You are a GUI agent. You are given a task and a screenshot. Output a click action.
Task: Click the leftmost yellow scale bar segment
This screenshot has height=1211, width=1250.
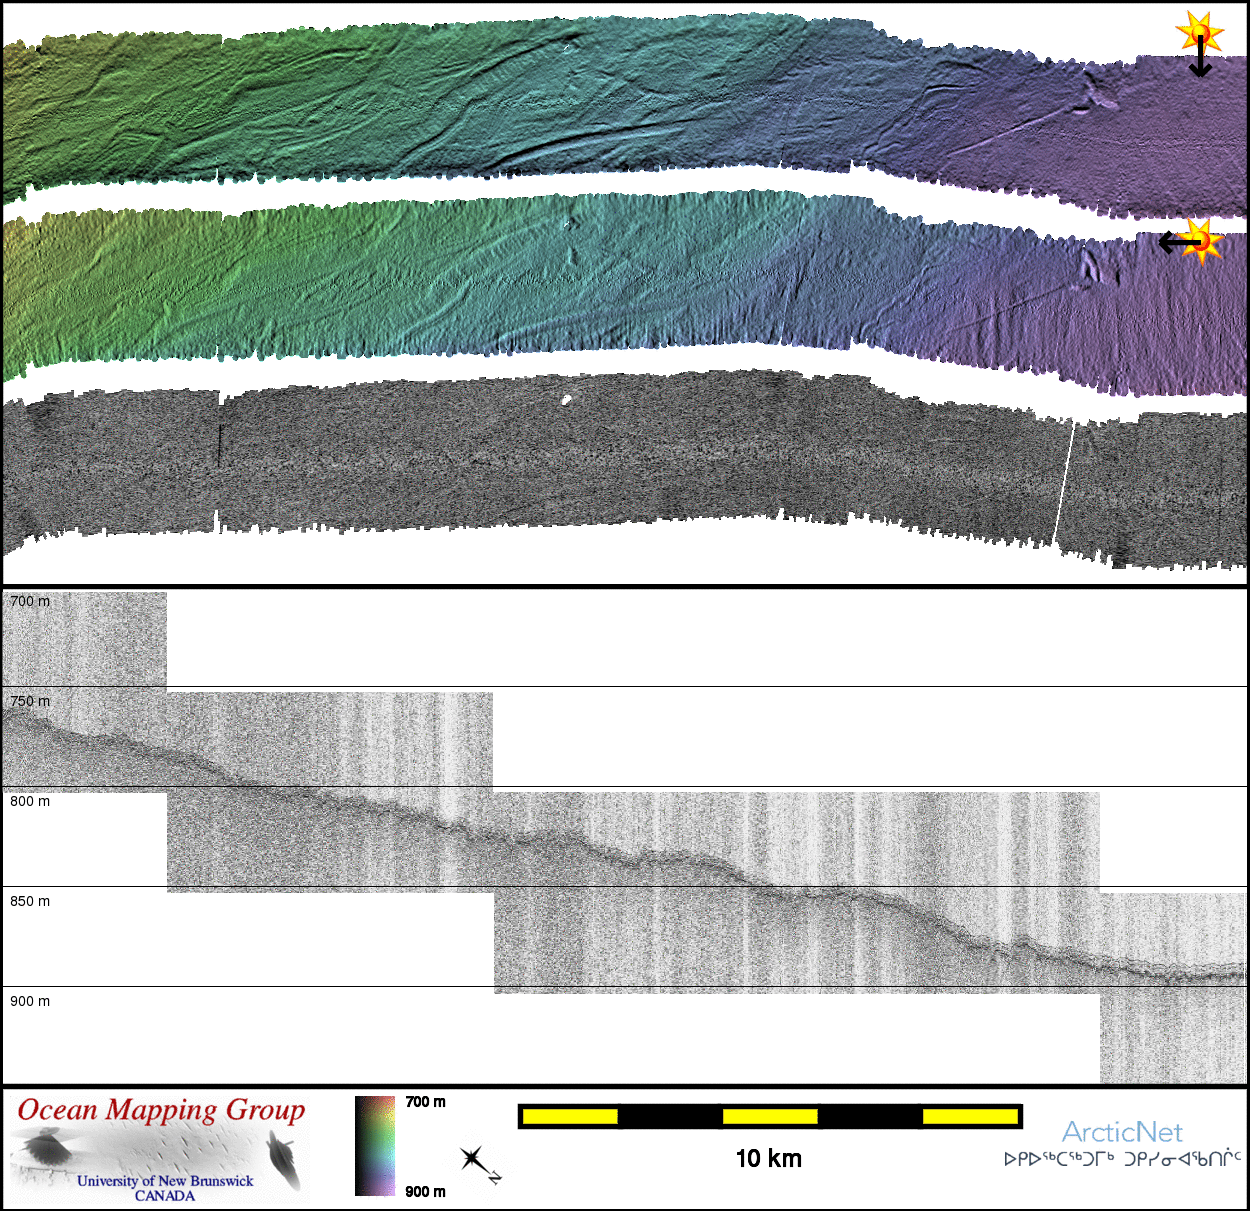(569, 1116)
